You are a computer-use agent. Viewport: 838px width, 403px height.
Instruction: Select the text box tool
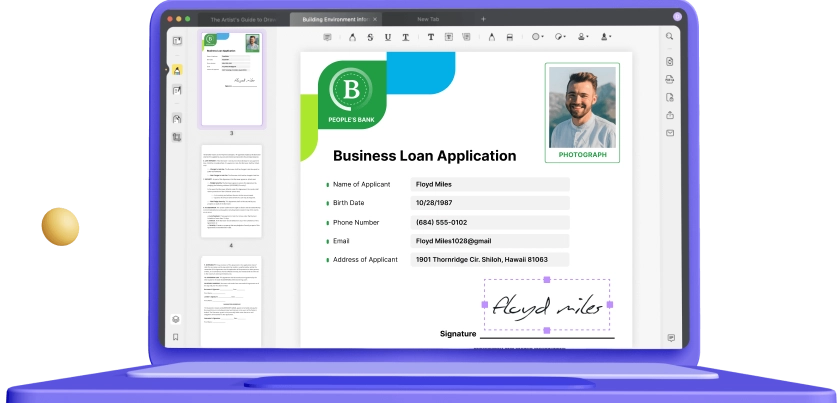[449, 37]
